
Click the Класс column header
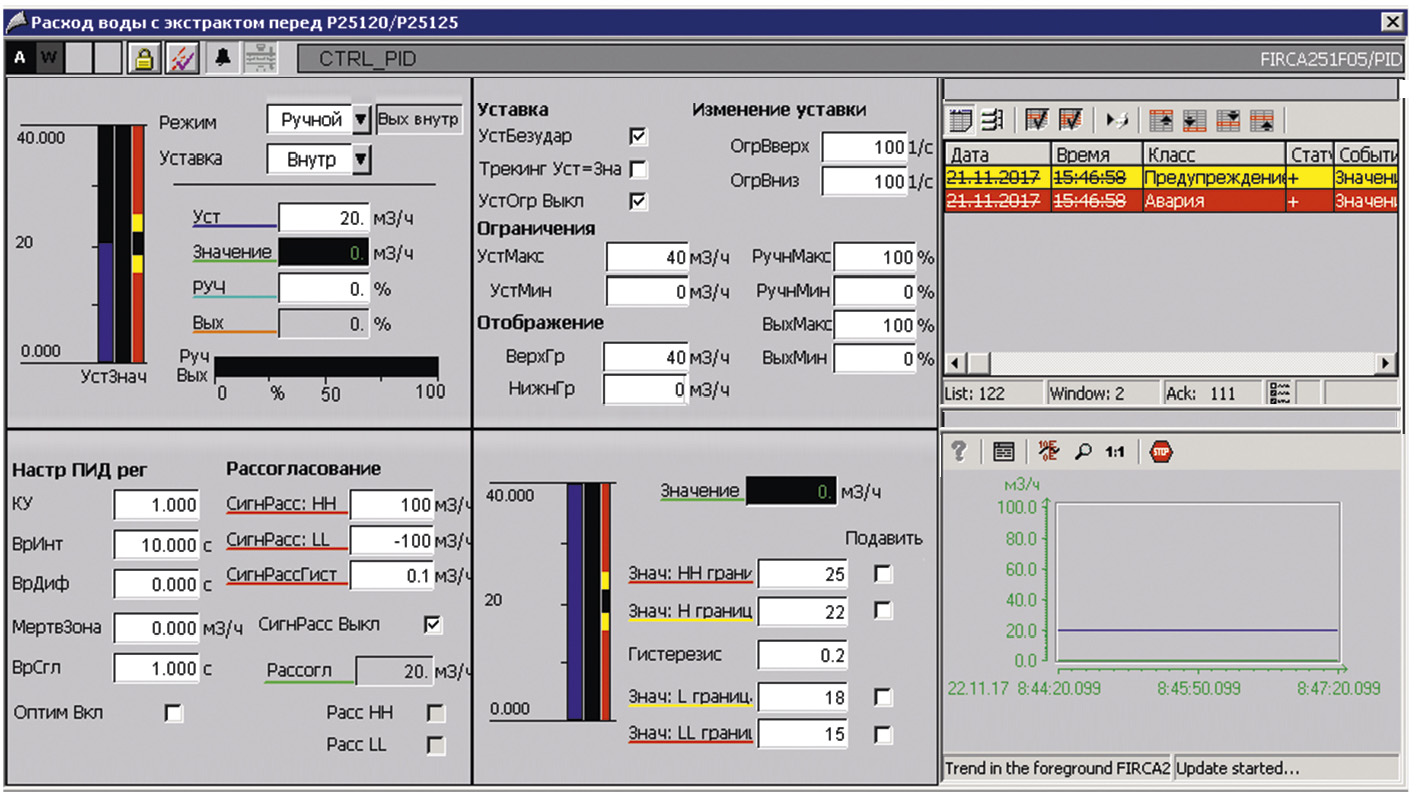1214,155
